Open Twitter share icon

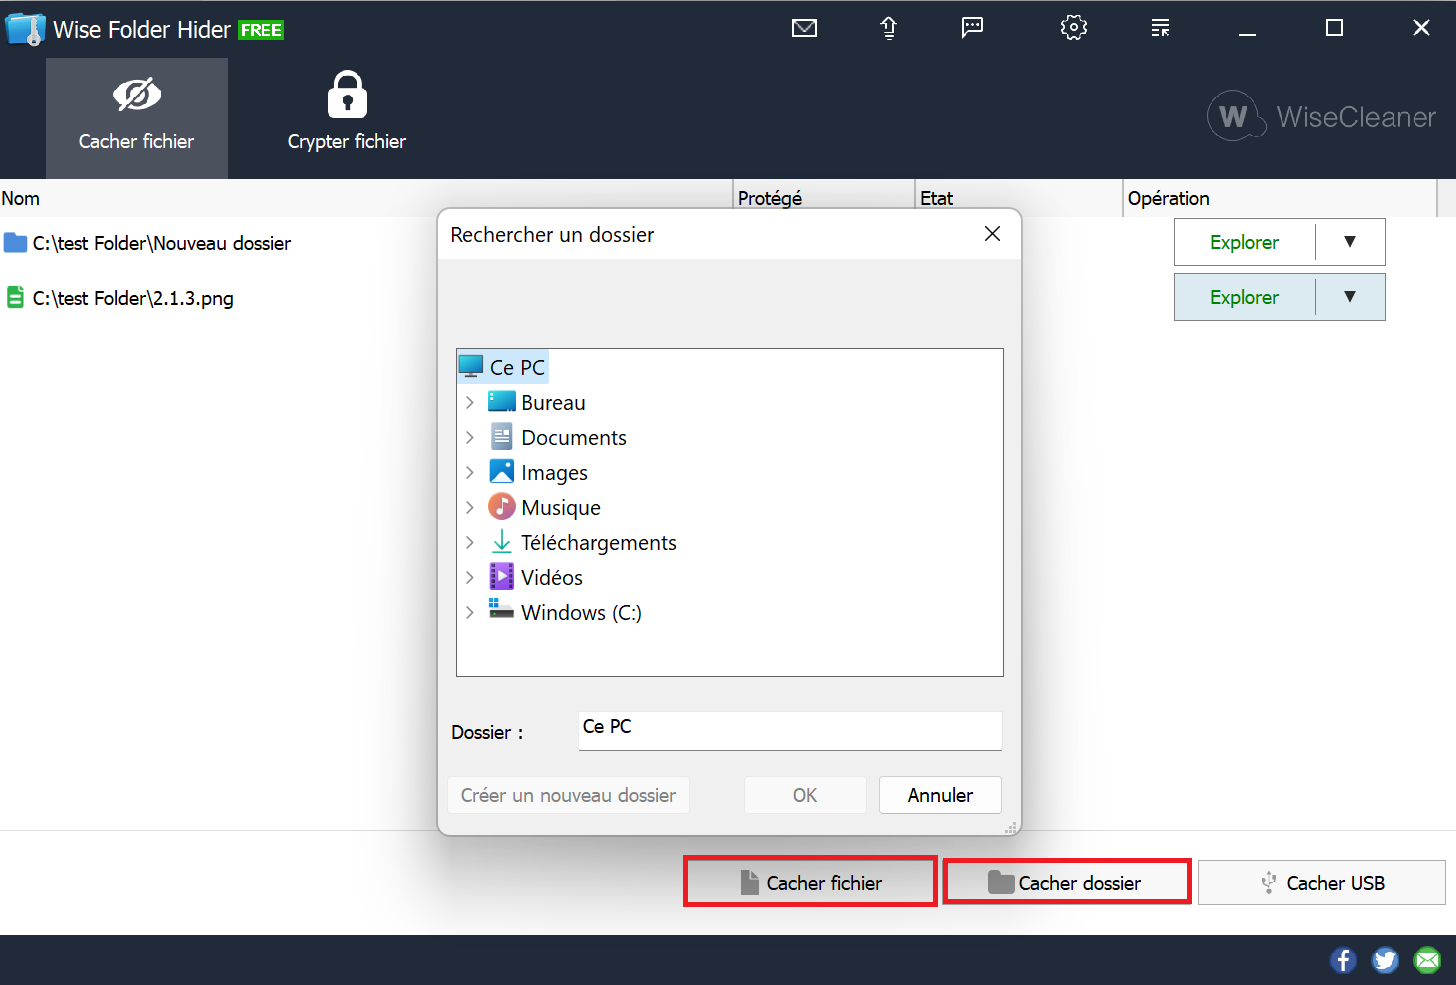pos(1385,960)
